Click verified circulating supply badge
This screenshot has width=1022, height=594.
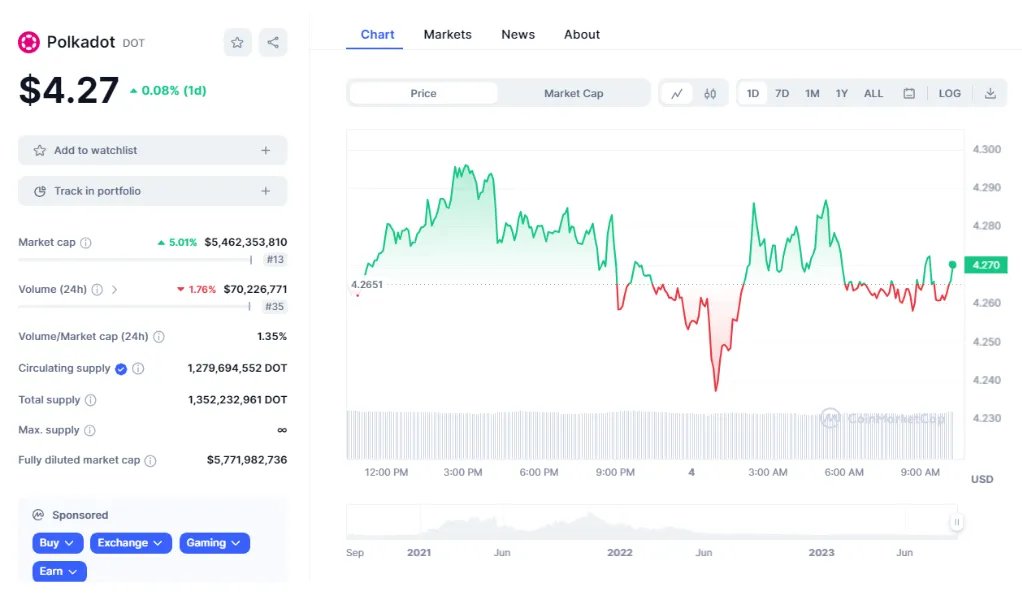click(x=121, y=368)
